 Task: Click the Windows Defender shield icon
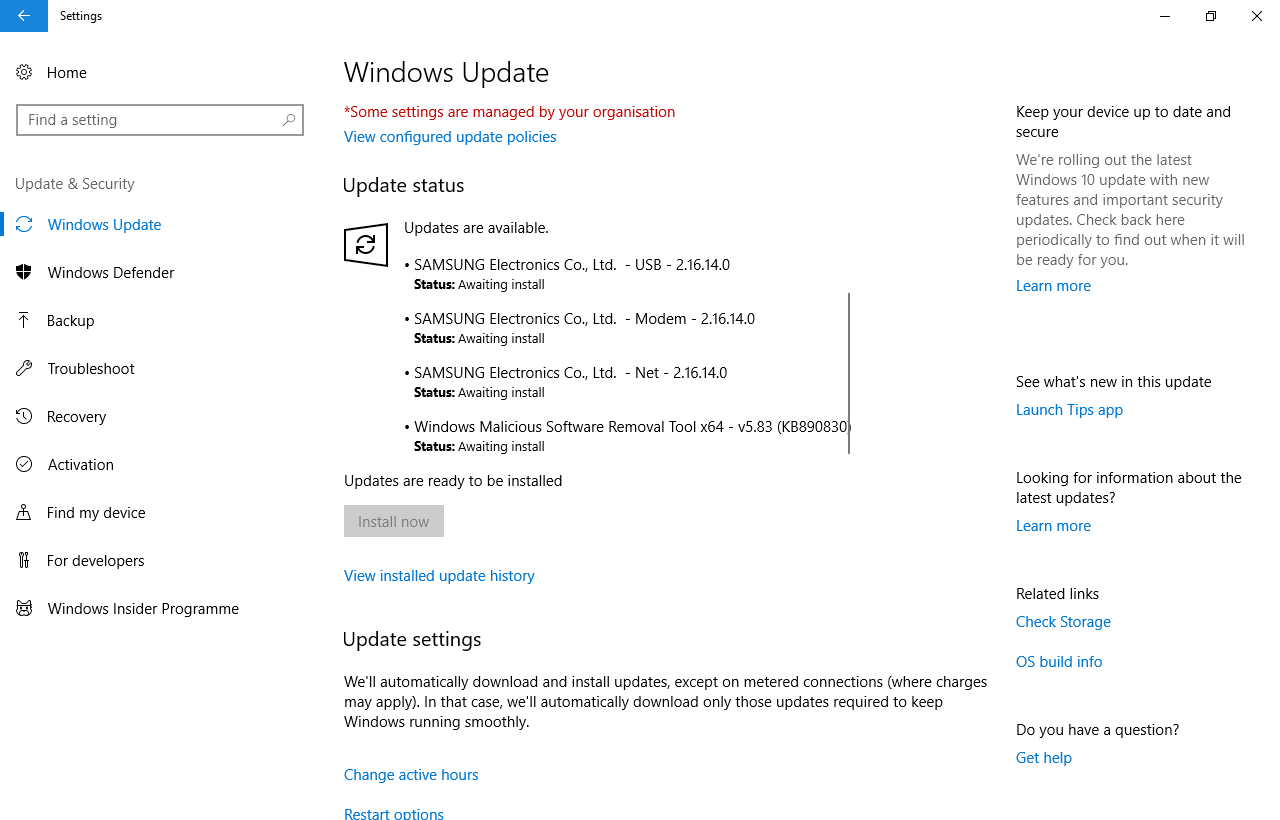click(x=24, y=273)
